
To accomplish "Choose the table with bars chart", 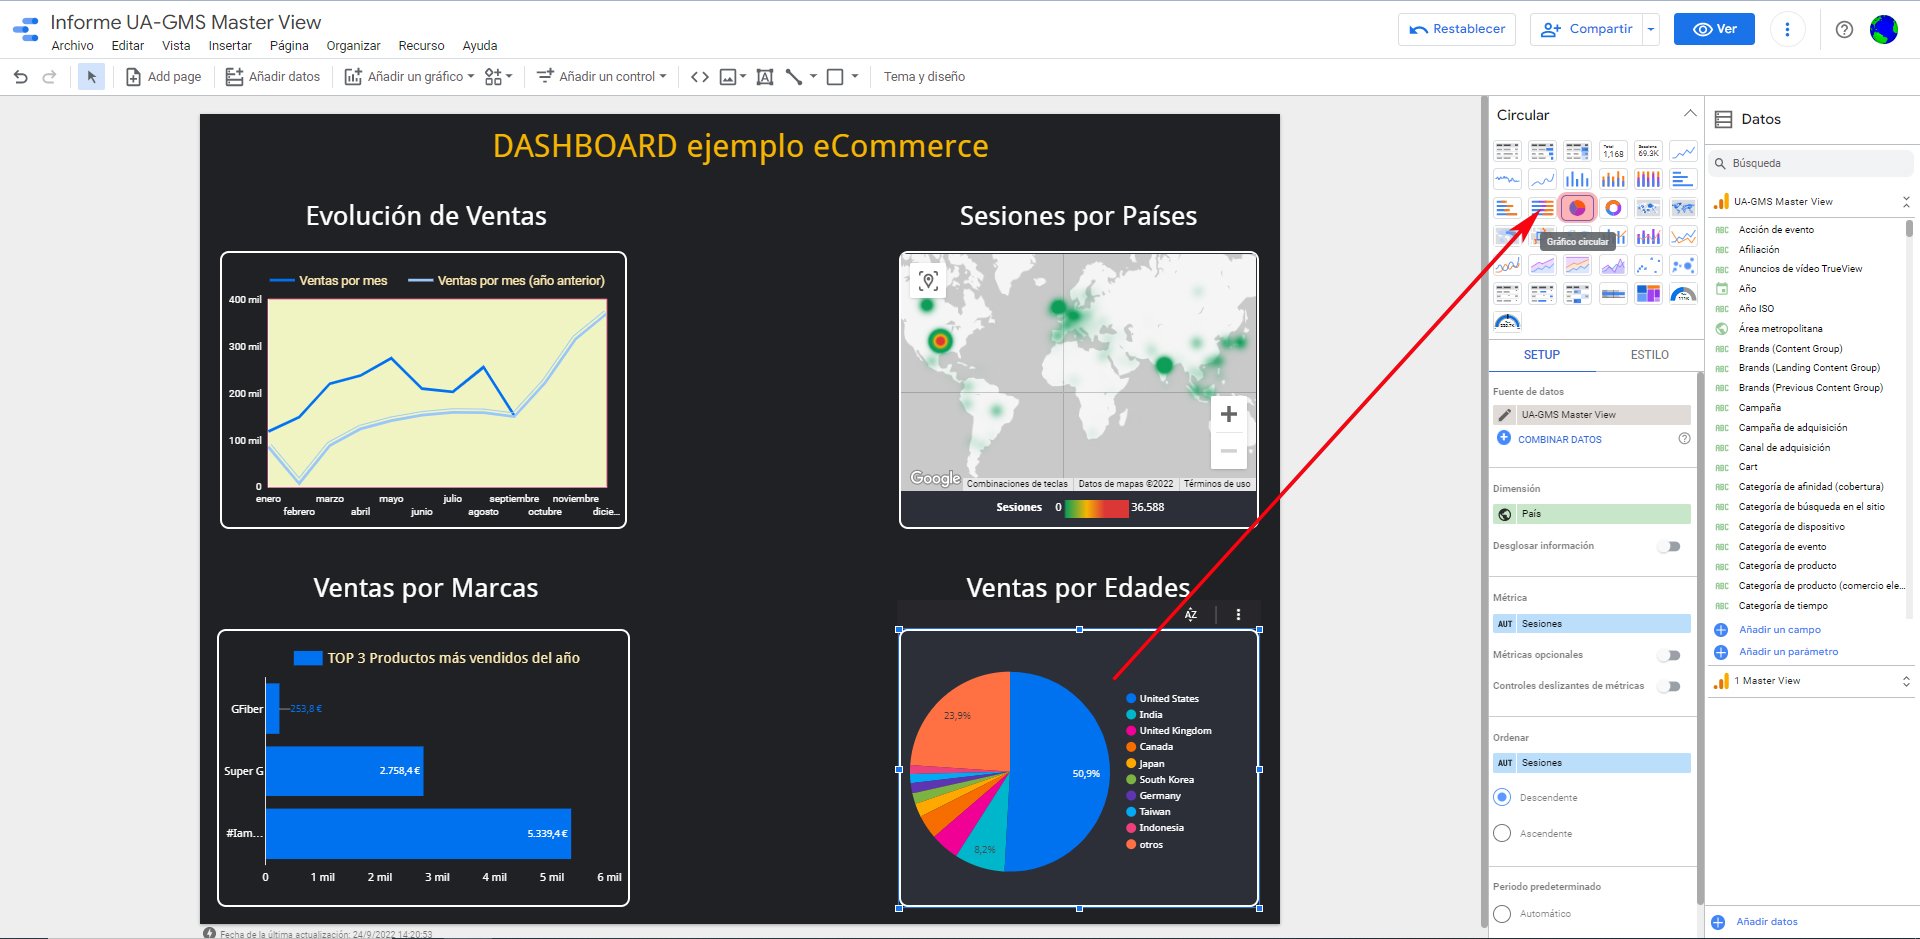I will (1542, 151).
